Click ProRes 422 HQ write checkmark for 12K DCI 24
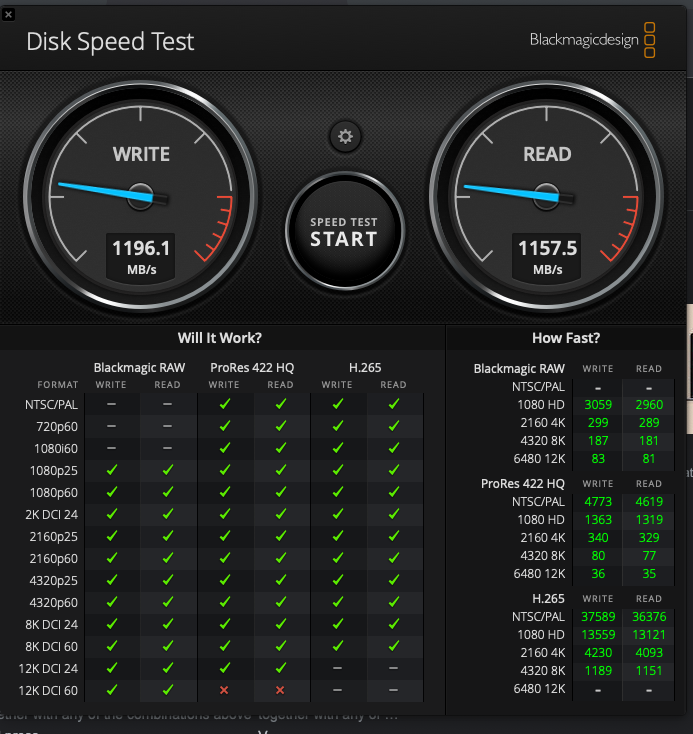This screenshot has height=734, width=693. tap(225, 668)
